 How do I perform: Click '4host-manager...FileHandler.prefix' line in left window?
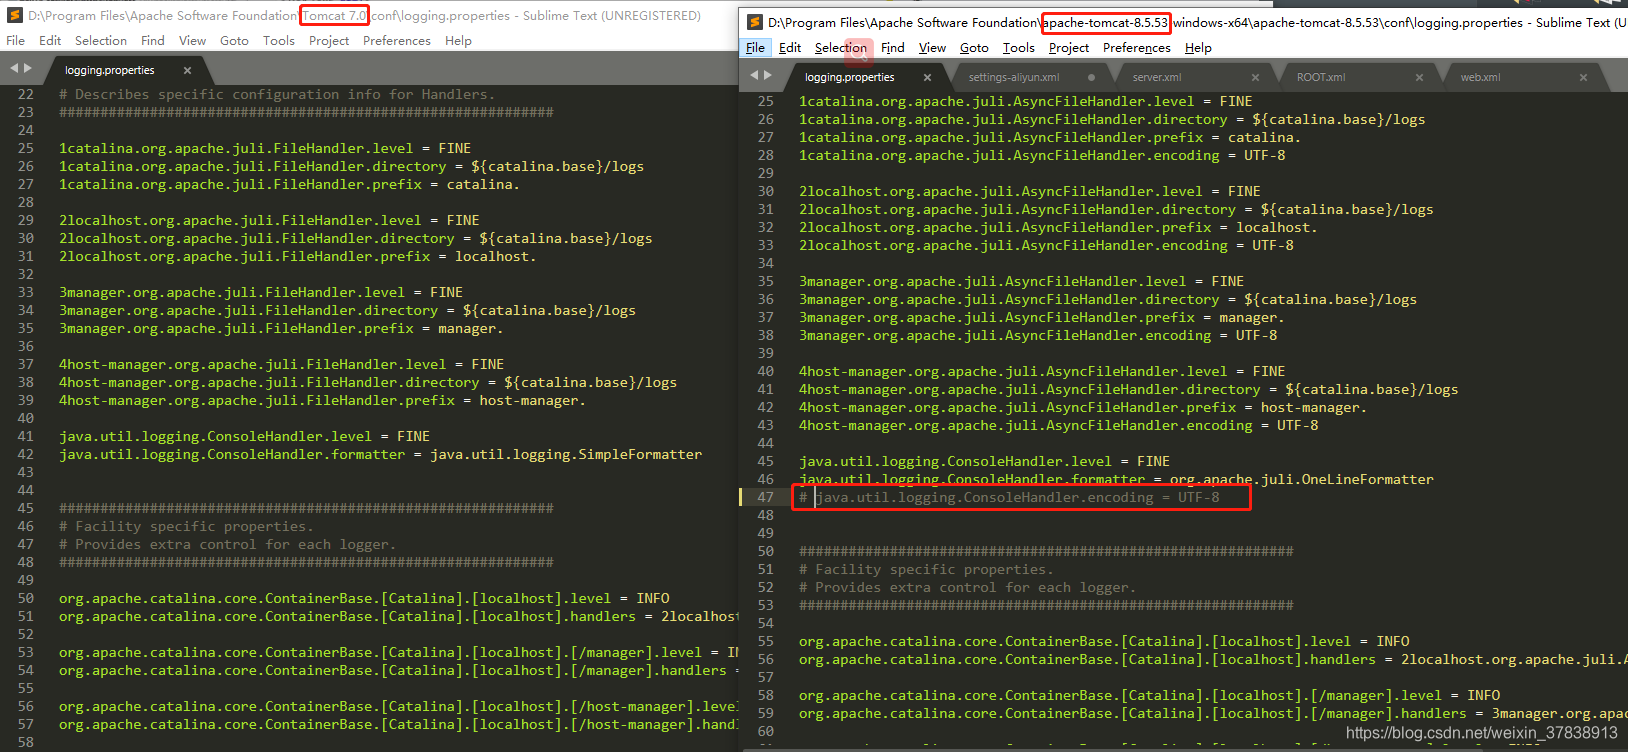click(322, 400)
